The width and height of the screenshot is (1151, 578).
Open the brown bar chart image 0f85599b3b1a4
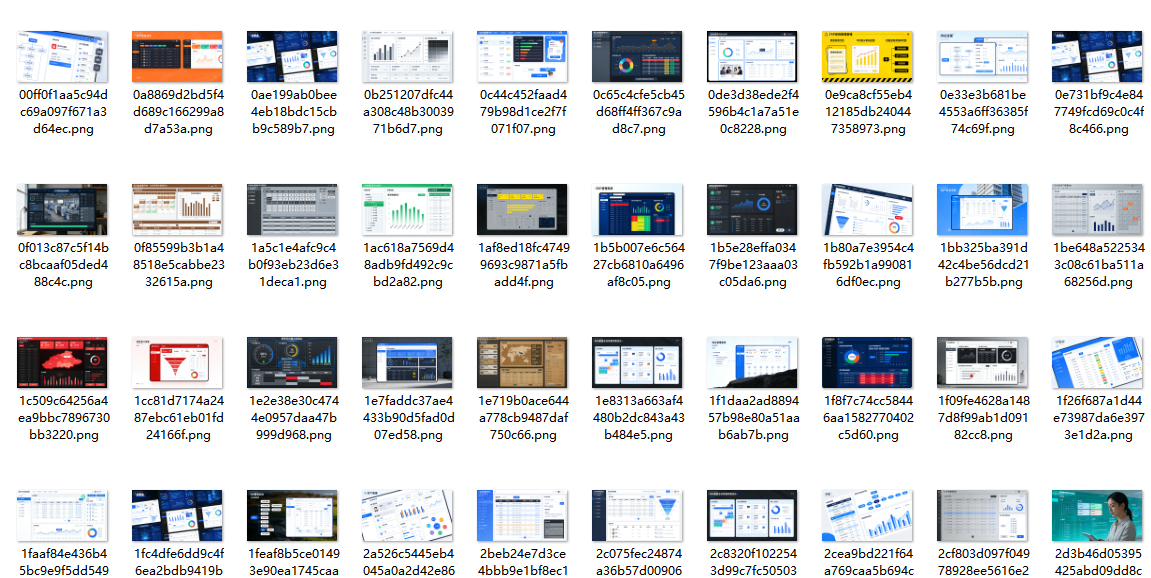pos(177,209)
